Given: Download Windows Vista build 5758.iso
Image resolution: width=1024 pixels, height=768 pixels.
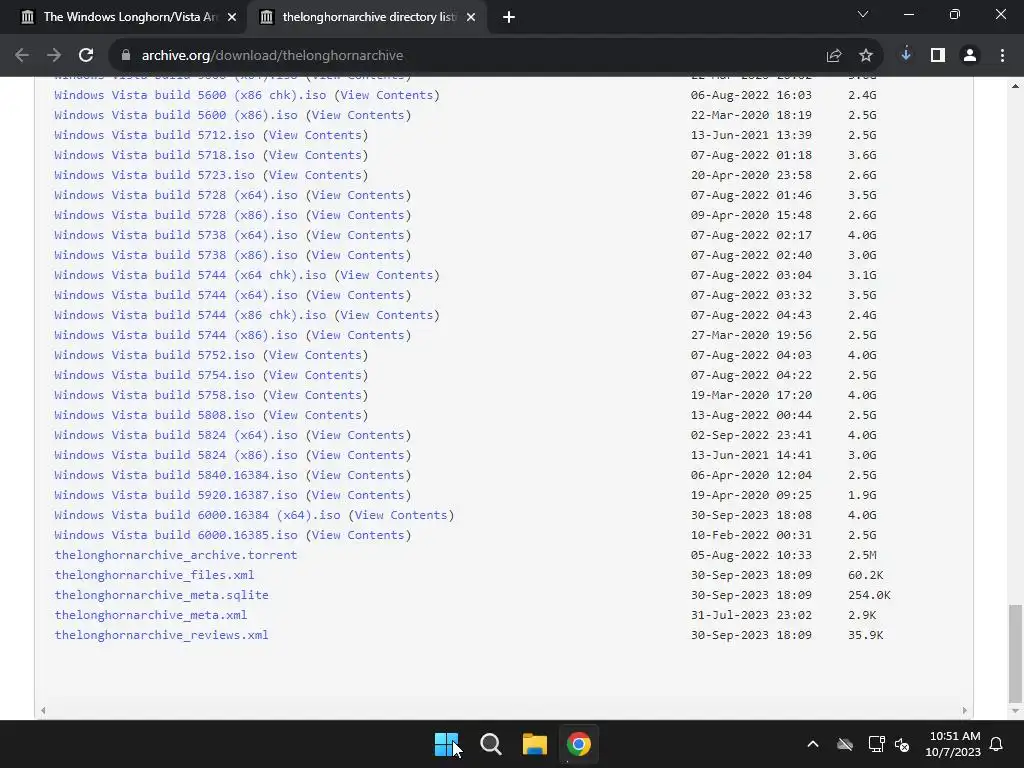Looking at the screenshot, I should tap(154, 395).
